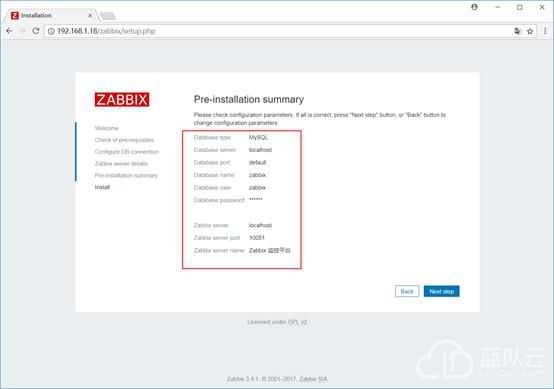This screenshot has height=389, width=554.
Task: Select Configure DB connection step
Action: [x=126, y=152]
